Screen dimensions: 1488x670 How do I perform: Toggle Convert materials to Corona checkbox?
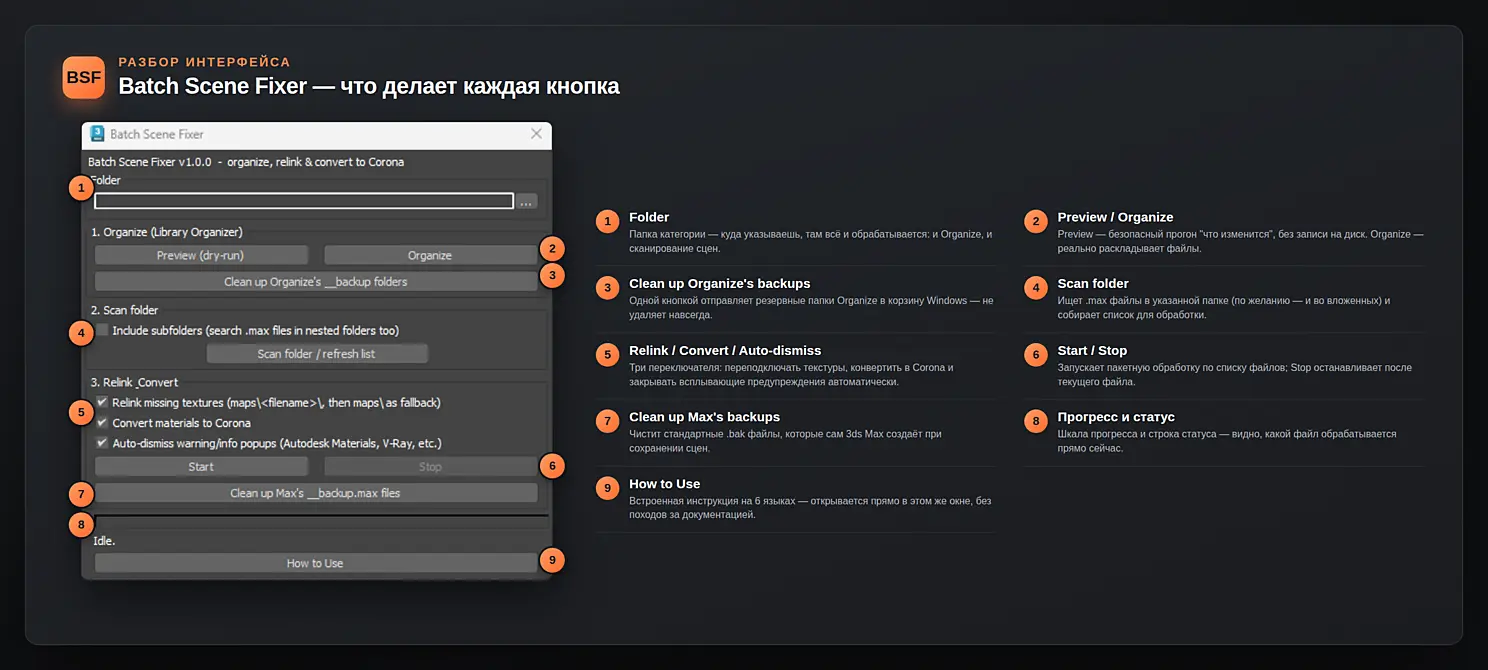102,422
